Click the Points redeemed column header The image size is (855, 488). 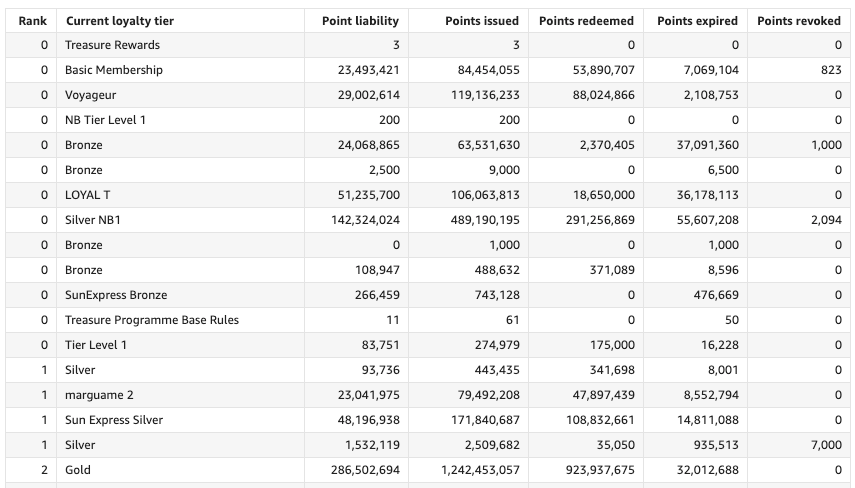pyautogui.click(x=586, y=21)
